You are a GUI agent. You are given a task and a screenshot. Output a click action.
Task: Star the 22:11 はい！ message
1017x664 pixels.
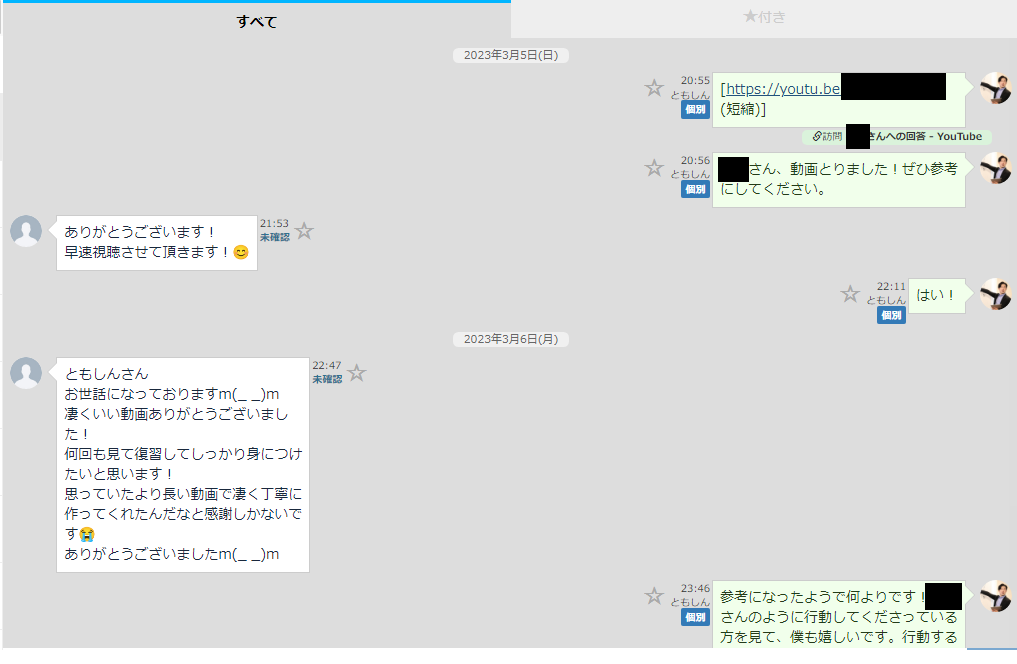click(850, 294)
